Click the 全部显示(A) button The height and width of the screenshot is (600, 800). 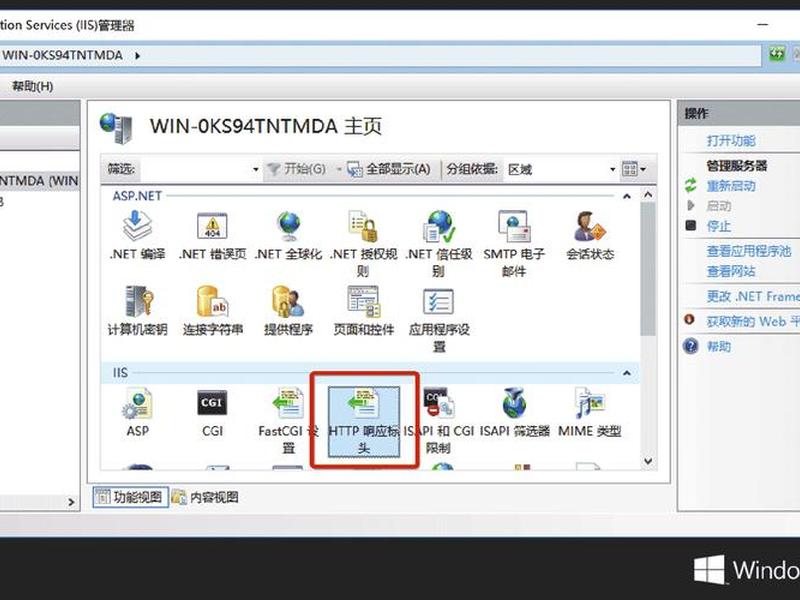coord(389,169)
